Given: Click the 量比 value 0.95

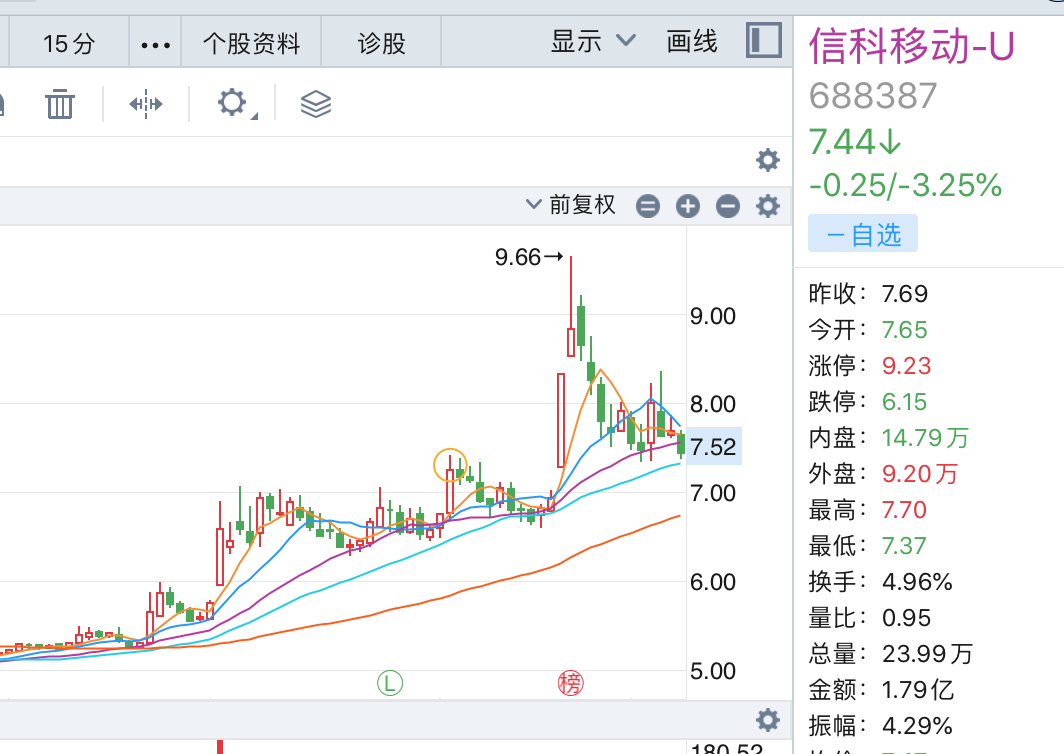Looking at the screenshot, I should pos(906,618).
